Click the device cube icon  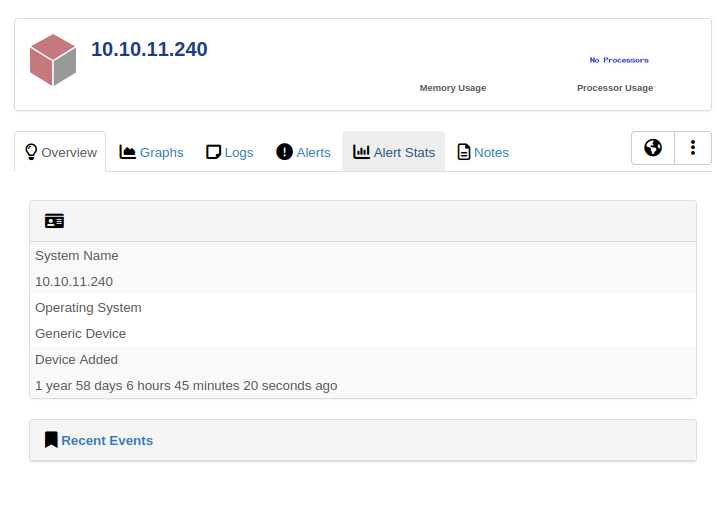pyautogui.click(x=53, y=60)
